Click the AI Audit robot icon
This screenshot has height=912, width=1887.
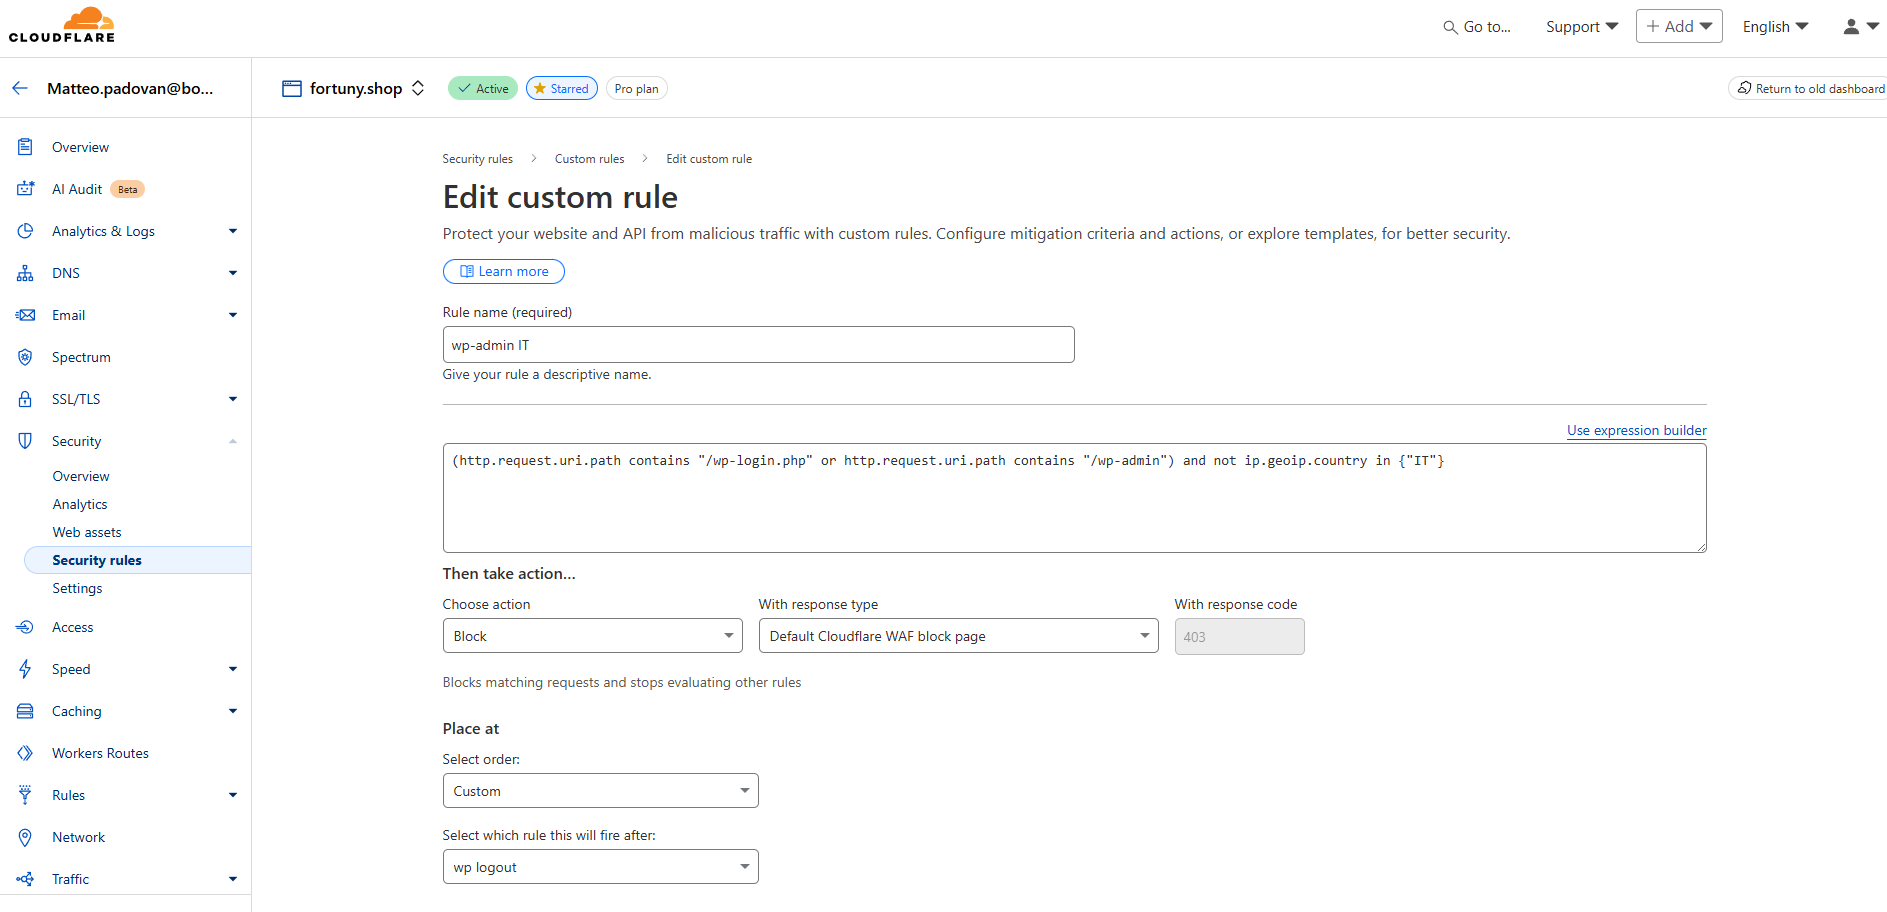(25, 189)
